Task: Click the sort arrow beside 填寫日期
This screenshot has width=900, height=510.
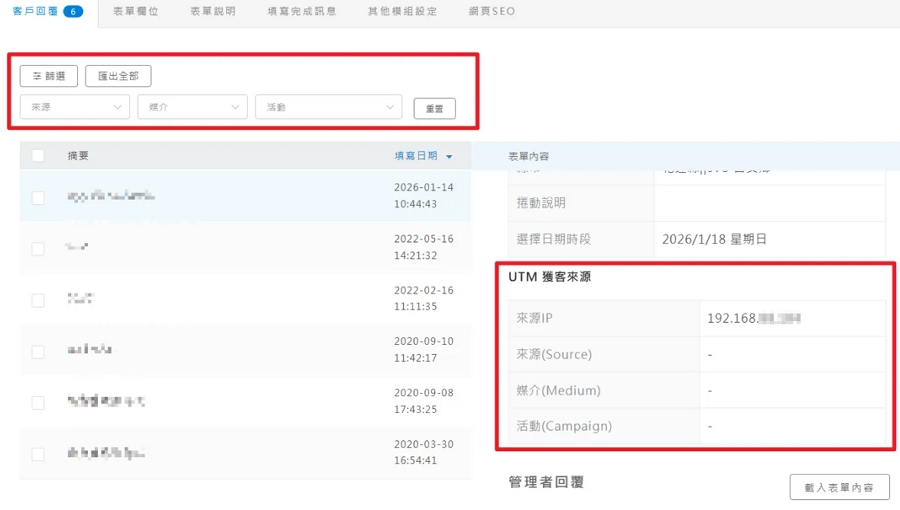Action: pyautogui.click(x=449, y=157)
